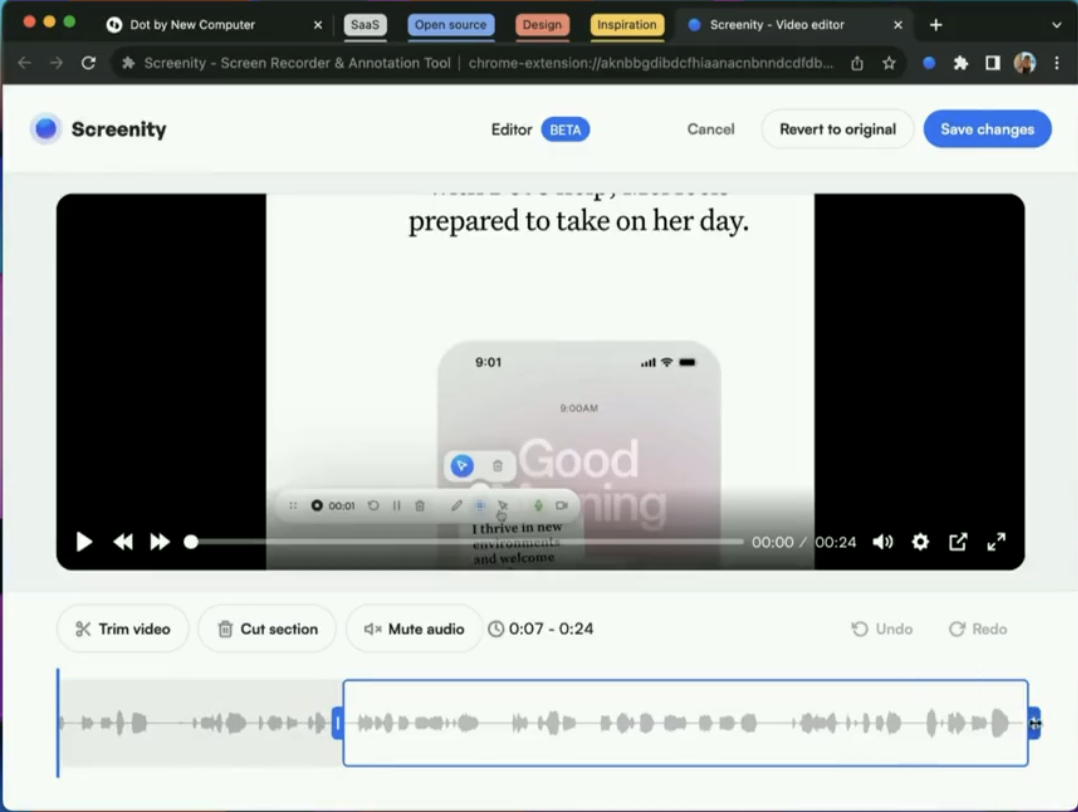1078x812 pixels.
Task: Click inside the selected waveform region
Action: (685, 723)
